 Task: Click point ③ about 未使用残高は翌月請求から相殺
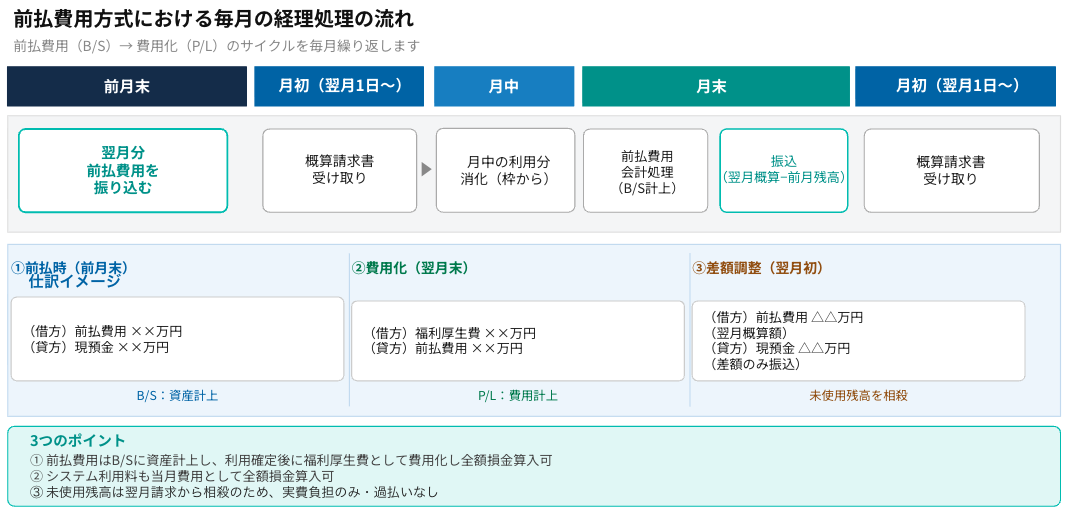[234, 491]
